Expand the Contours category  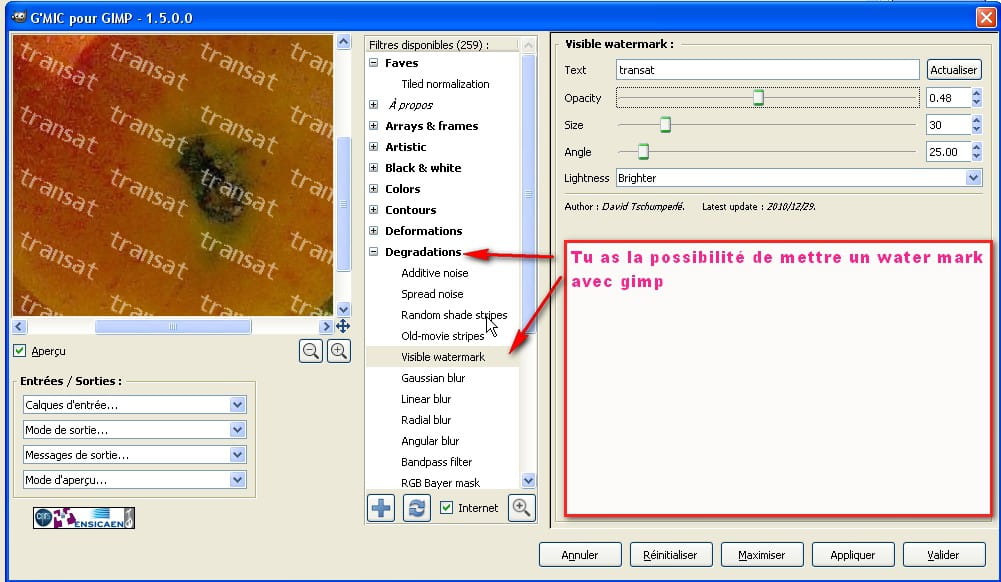pyautogui.click(x=373, y=210)
